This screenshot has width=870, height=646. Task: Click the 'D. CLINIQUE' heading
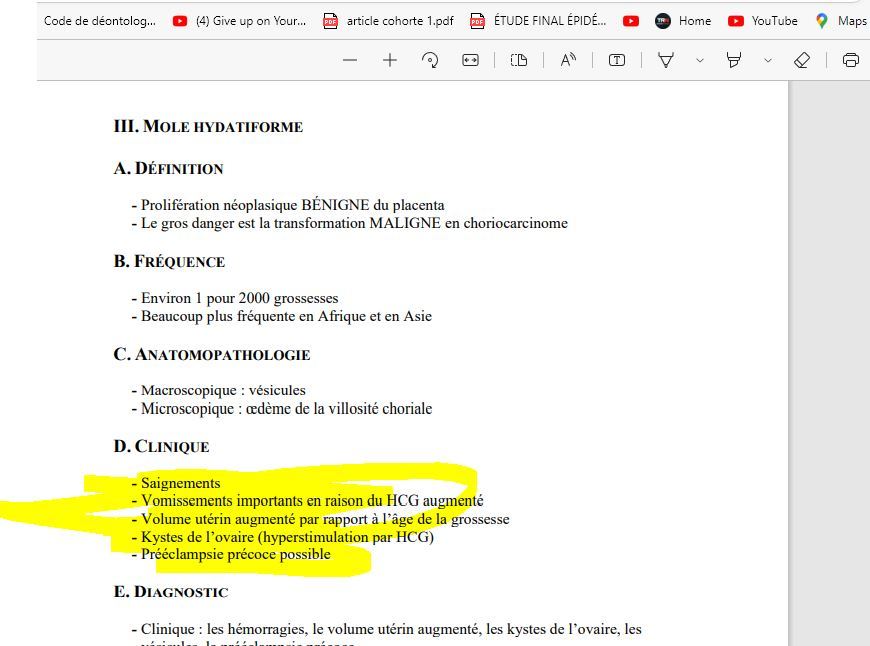161,446
